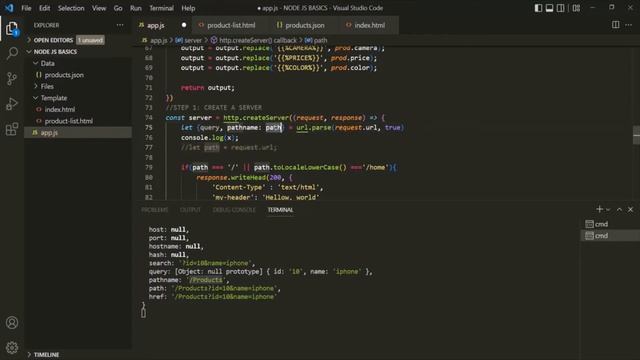The width and height of the screenshot is (640, 360).
Task: Open Explorer views and more actions
Action: pos(120,25)
